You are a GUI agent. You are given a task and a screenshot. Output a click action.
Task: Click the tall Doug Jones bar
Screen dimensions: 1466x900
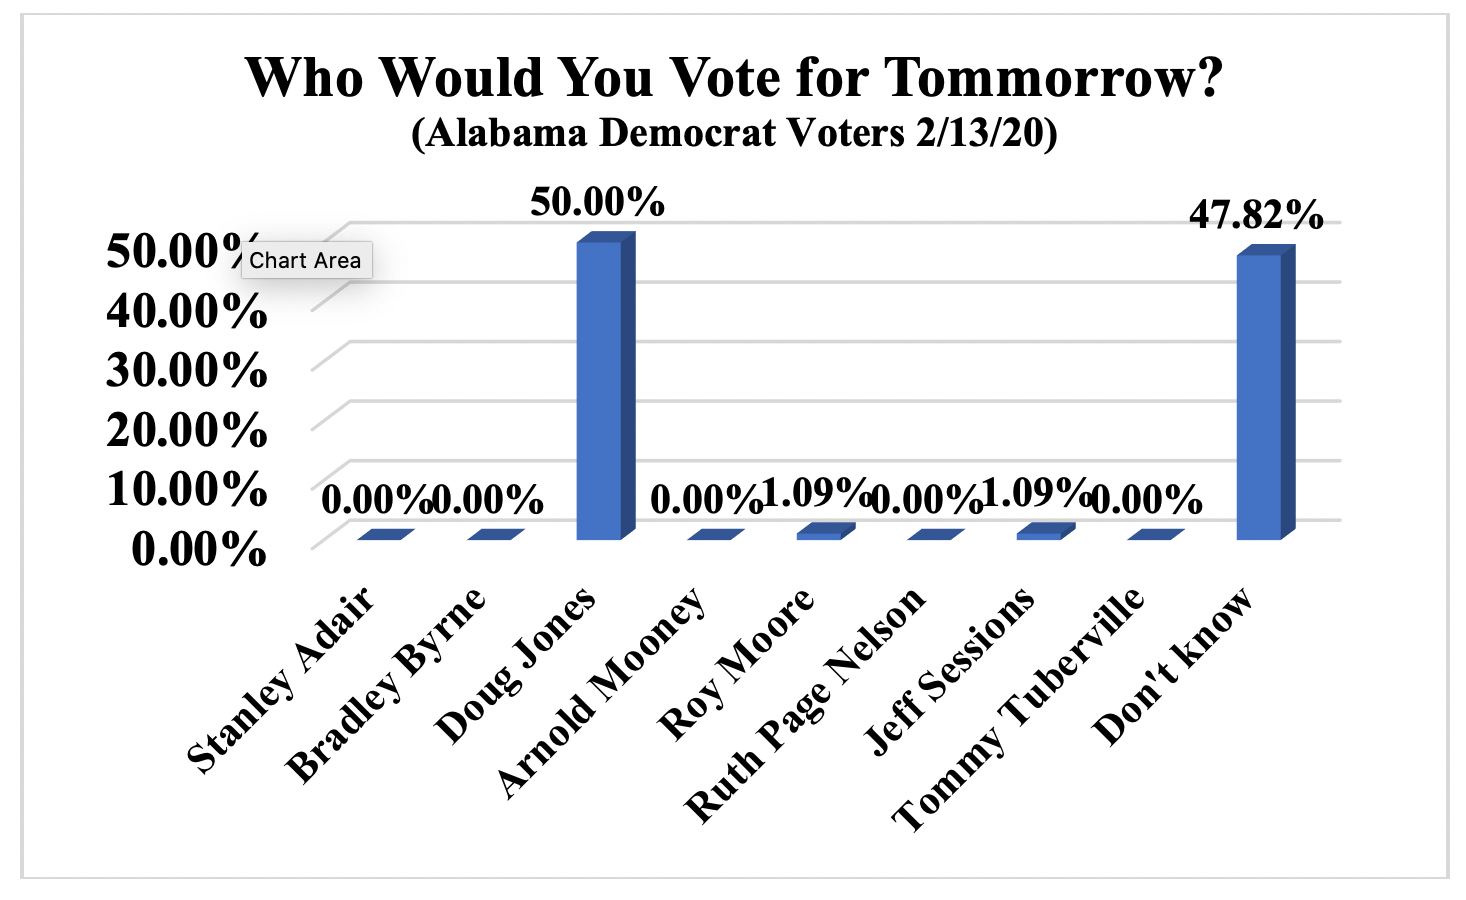pyautogui.click(x=600, y=390)
